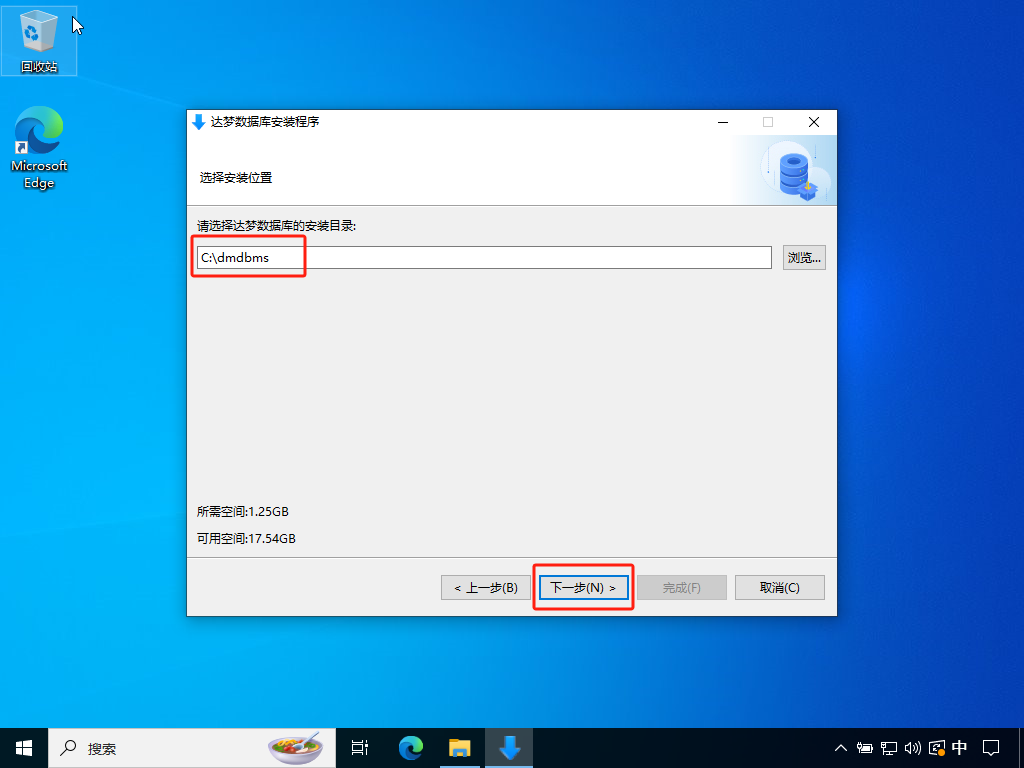1024x768 pixels.
Task: Click the 选择安装位置 heading
Action: pos(236,178)
